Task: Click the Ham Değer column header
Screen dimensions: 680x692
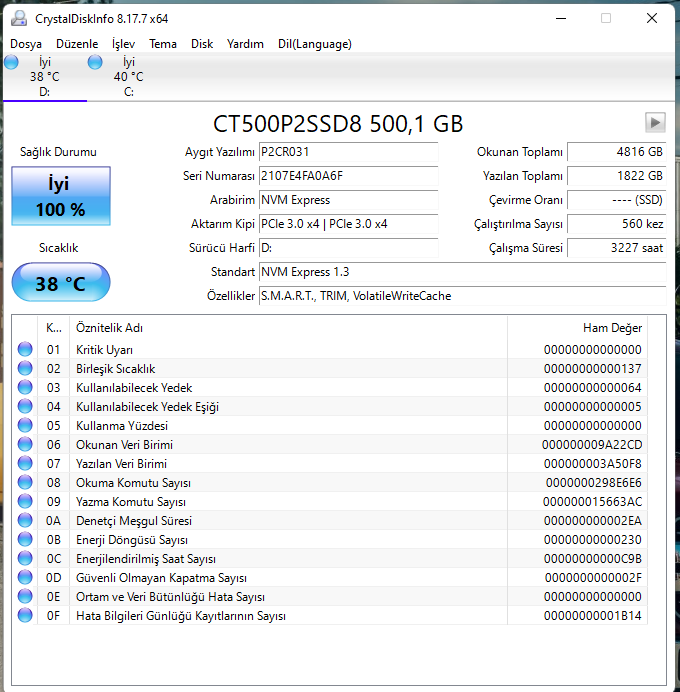Action: tap(577, 328)
